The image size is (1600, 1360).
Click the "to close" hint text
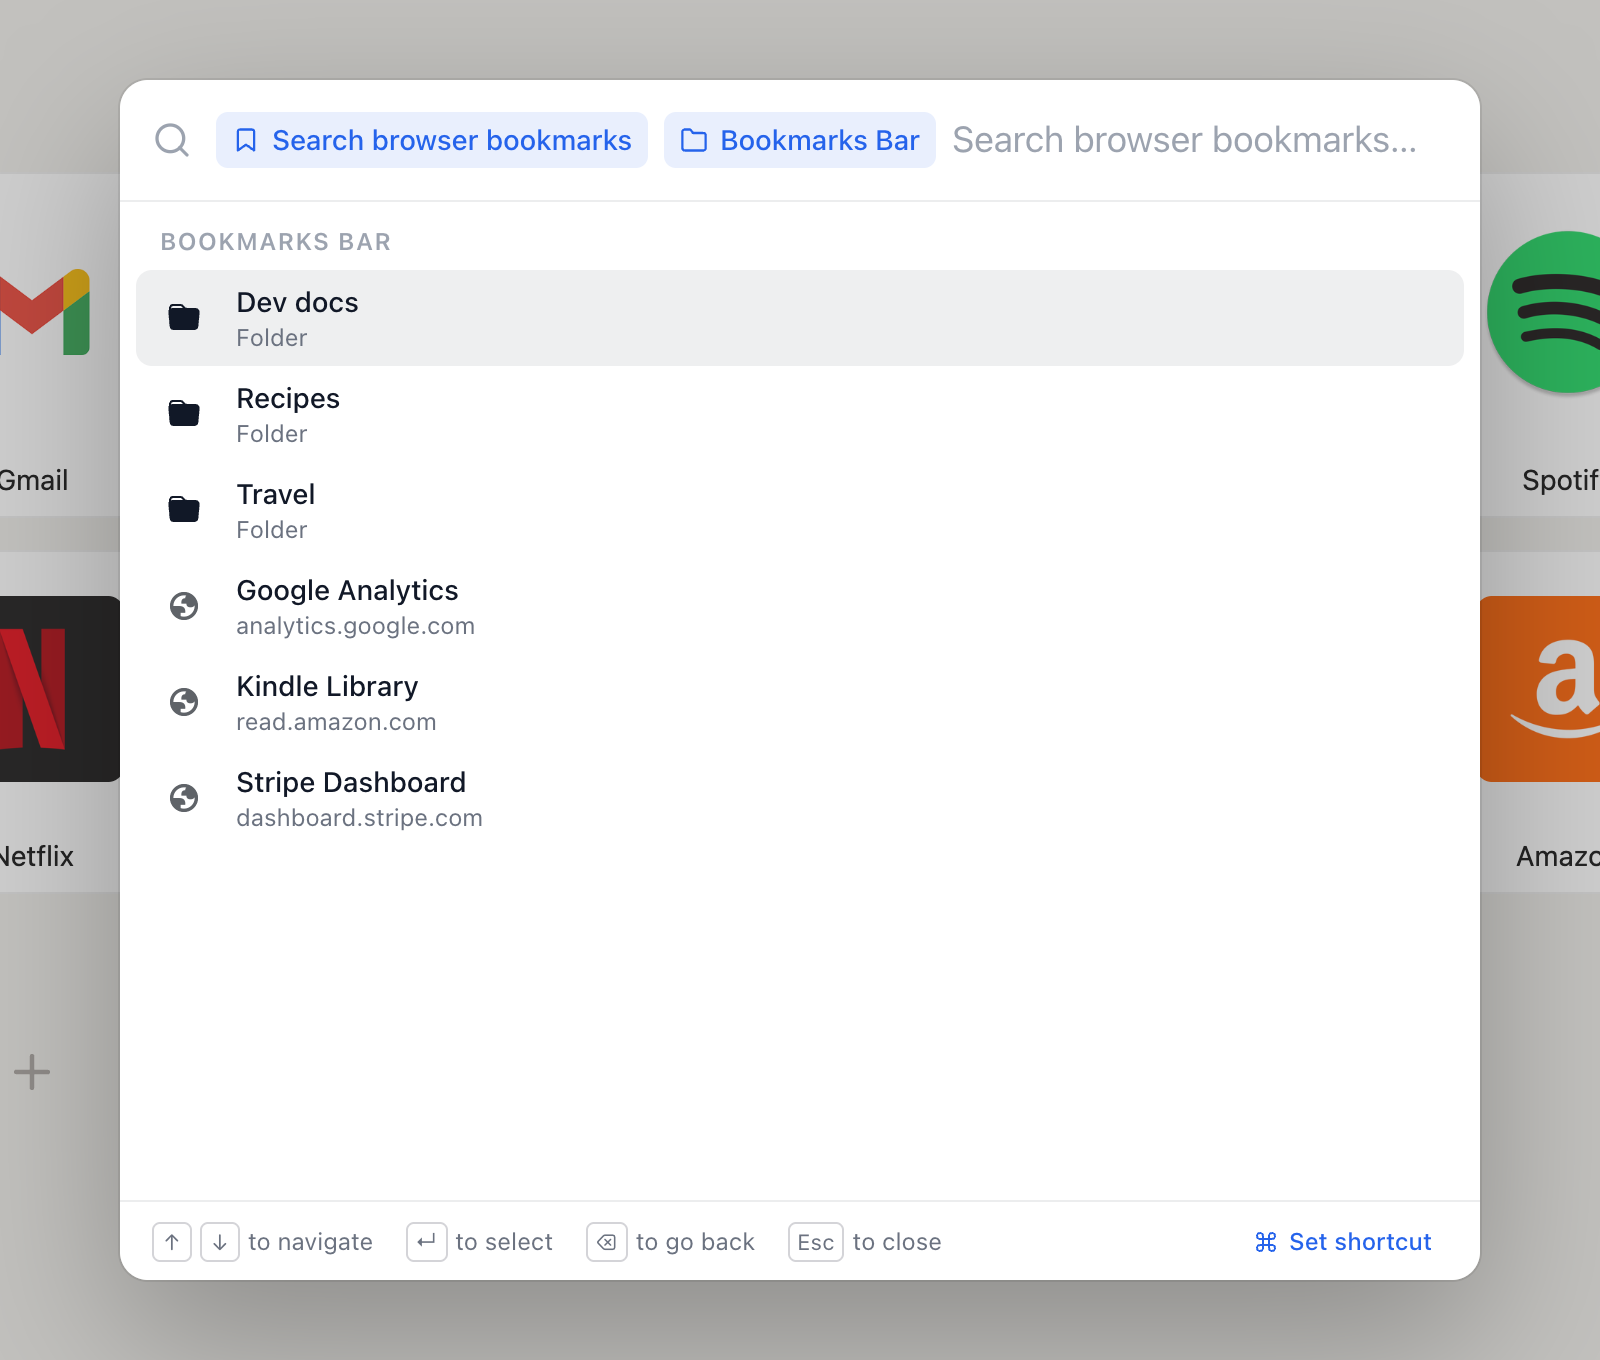(897, 1242)
